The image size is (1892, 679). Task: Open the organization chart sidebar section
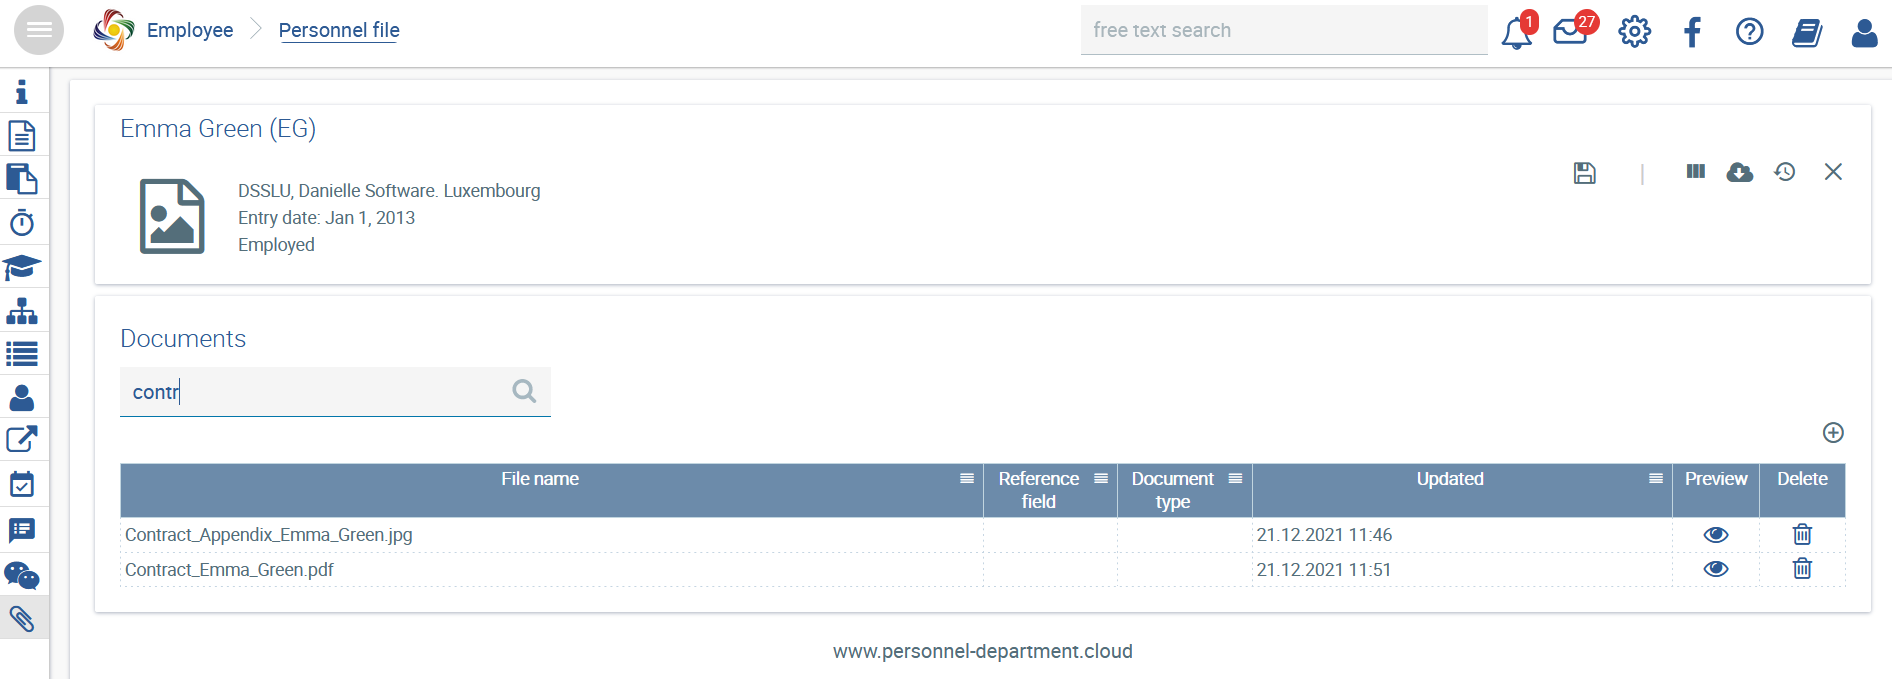[21, 311]
